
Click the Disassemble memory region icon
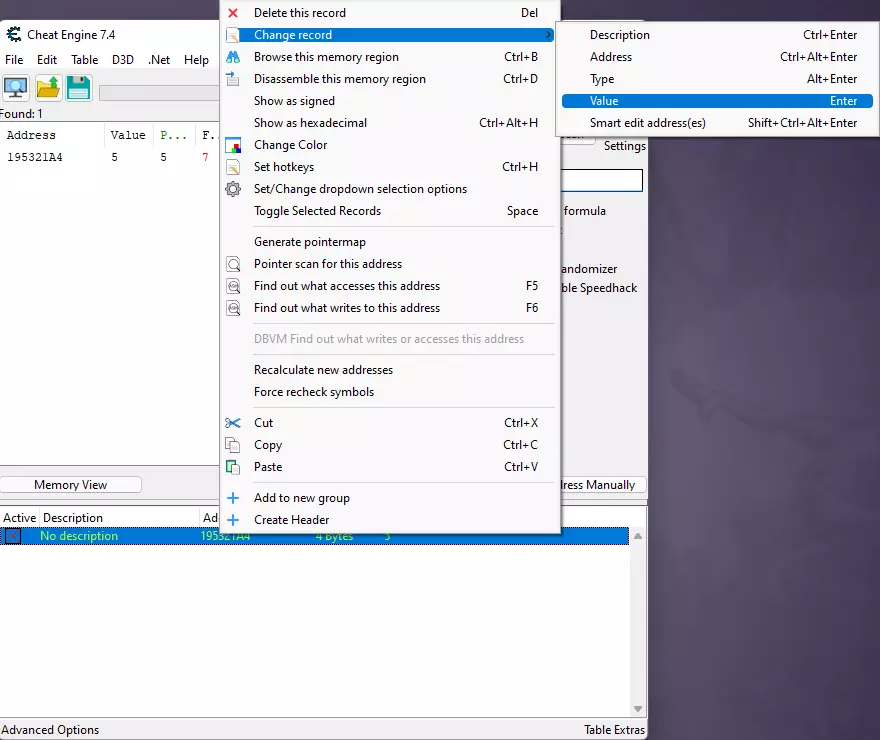coord(233,79)
